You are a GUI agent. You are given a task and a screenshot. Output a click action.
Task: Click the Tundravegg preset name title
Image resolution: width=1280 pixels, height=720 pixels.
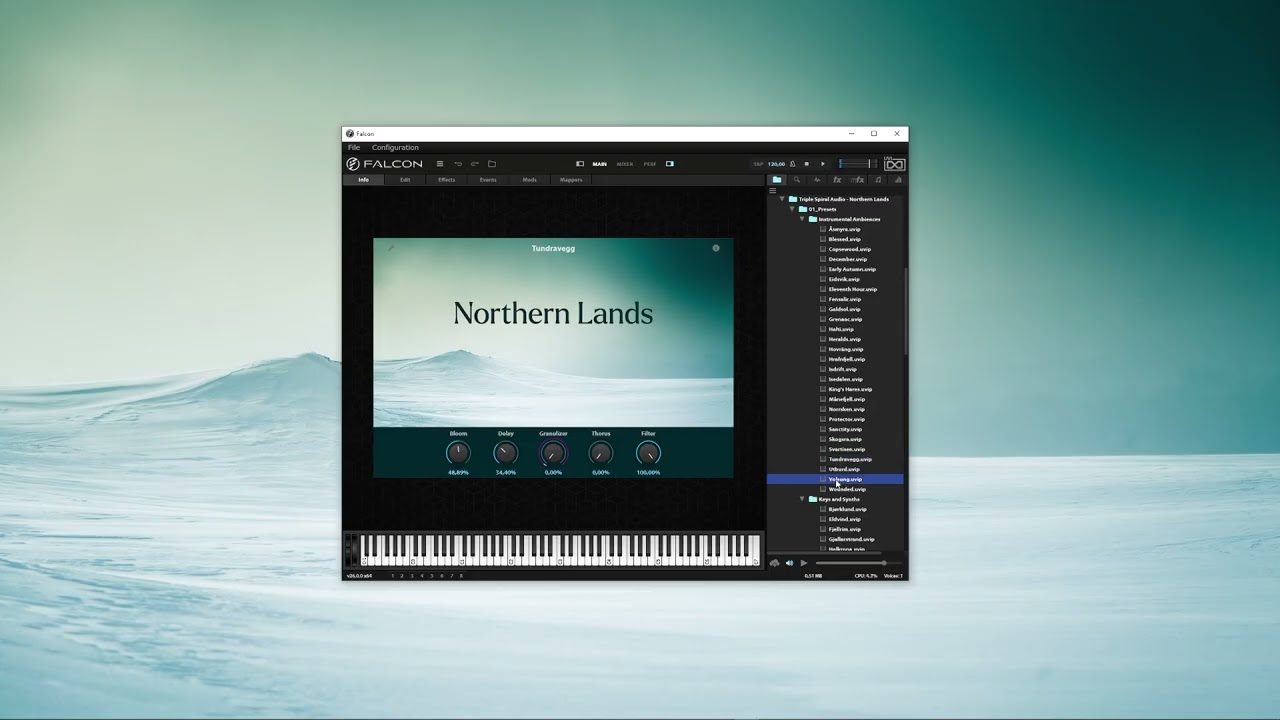pos(553,248)
